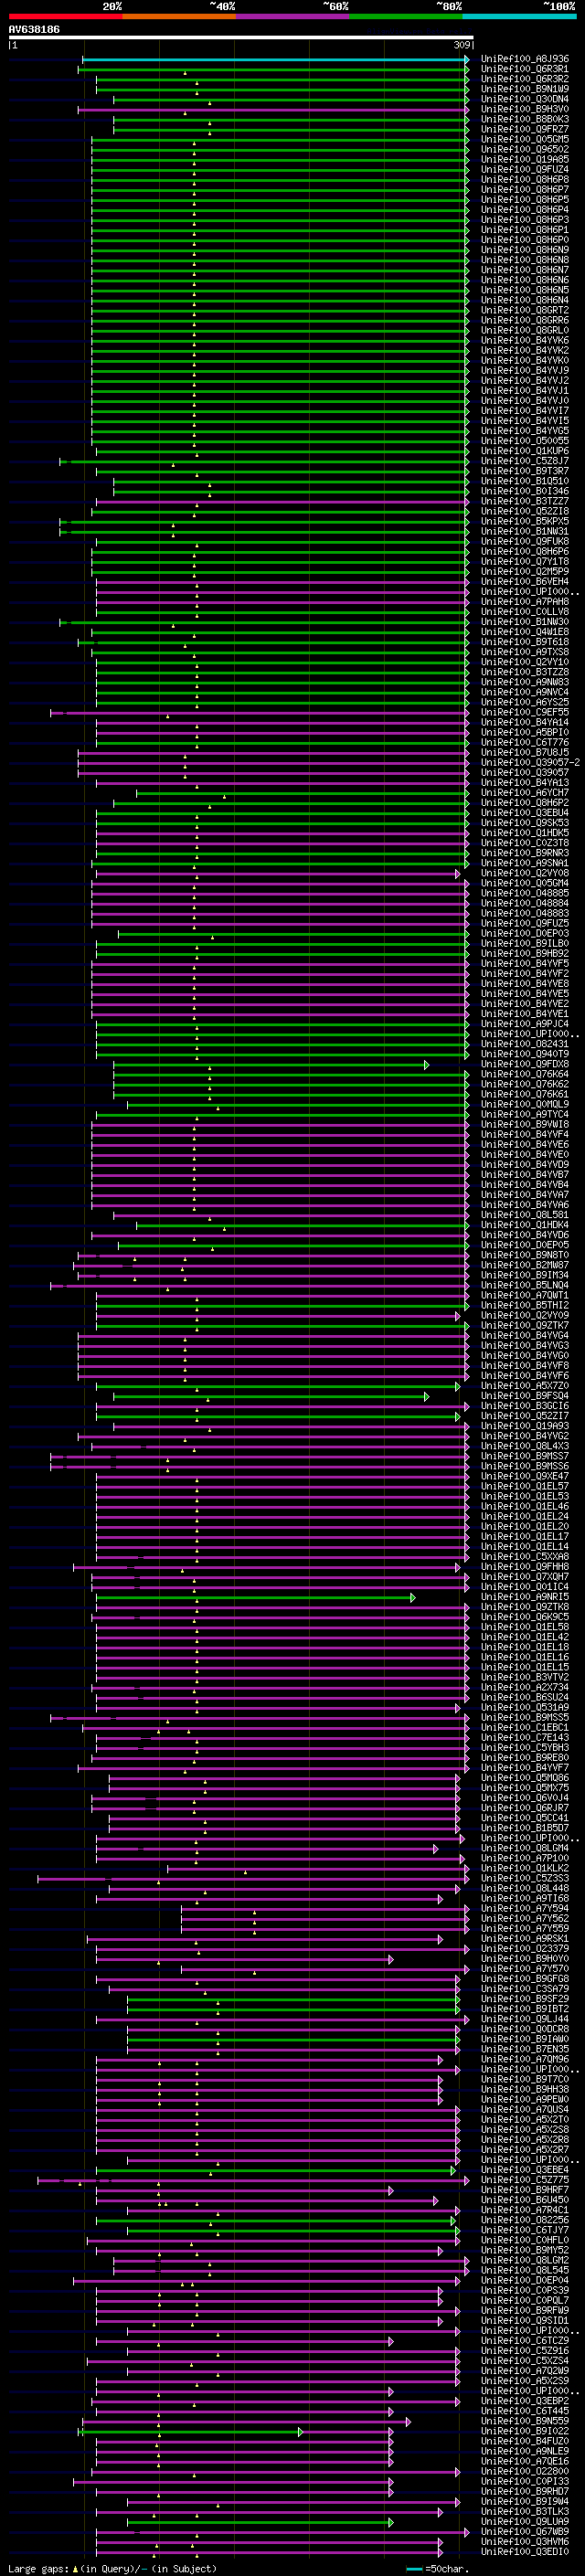Select hit label UniRef100_B6VEH4
This screenshot has width=585, height=2576.
[524, 582]
